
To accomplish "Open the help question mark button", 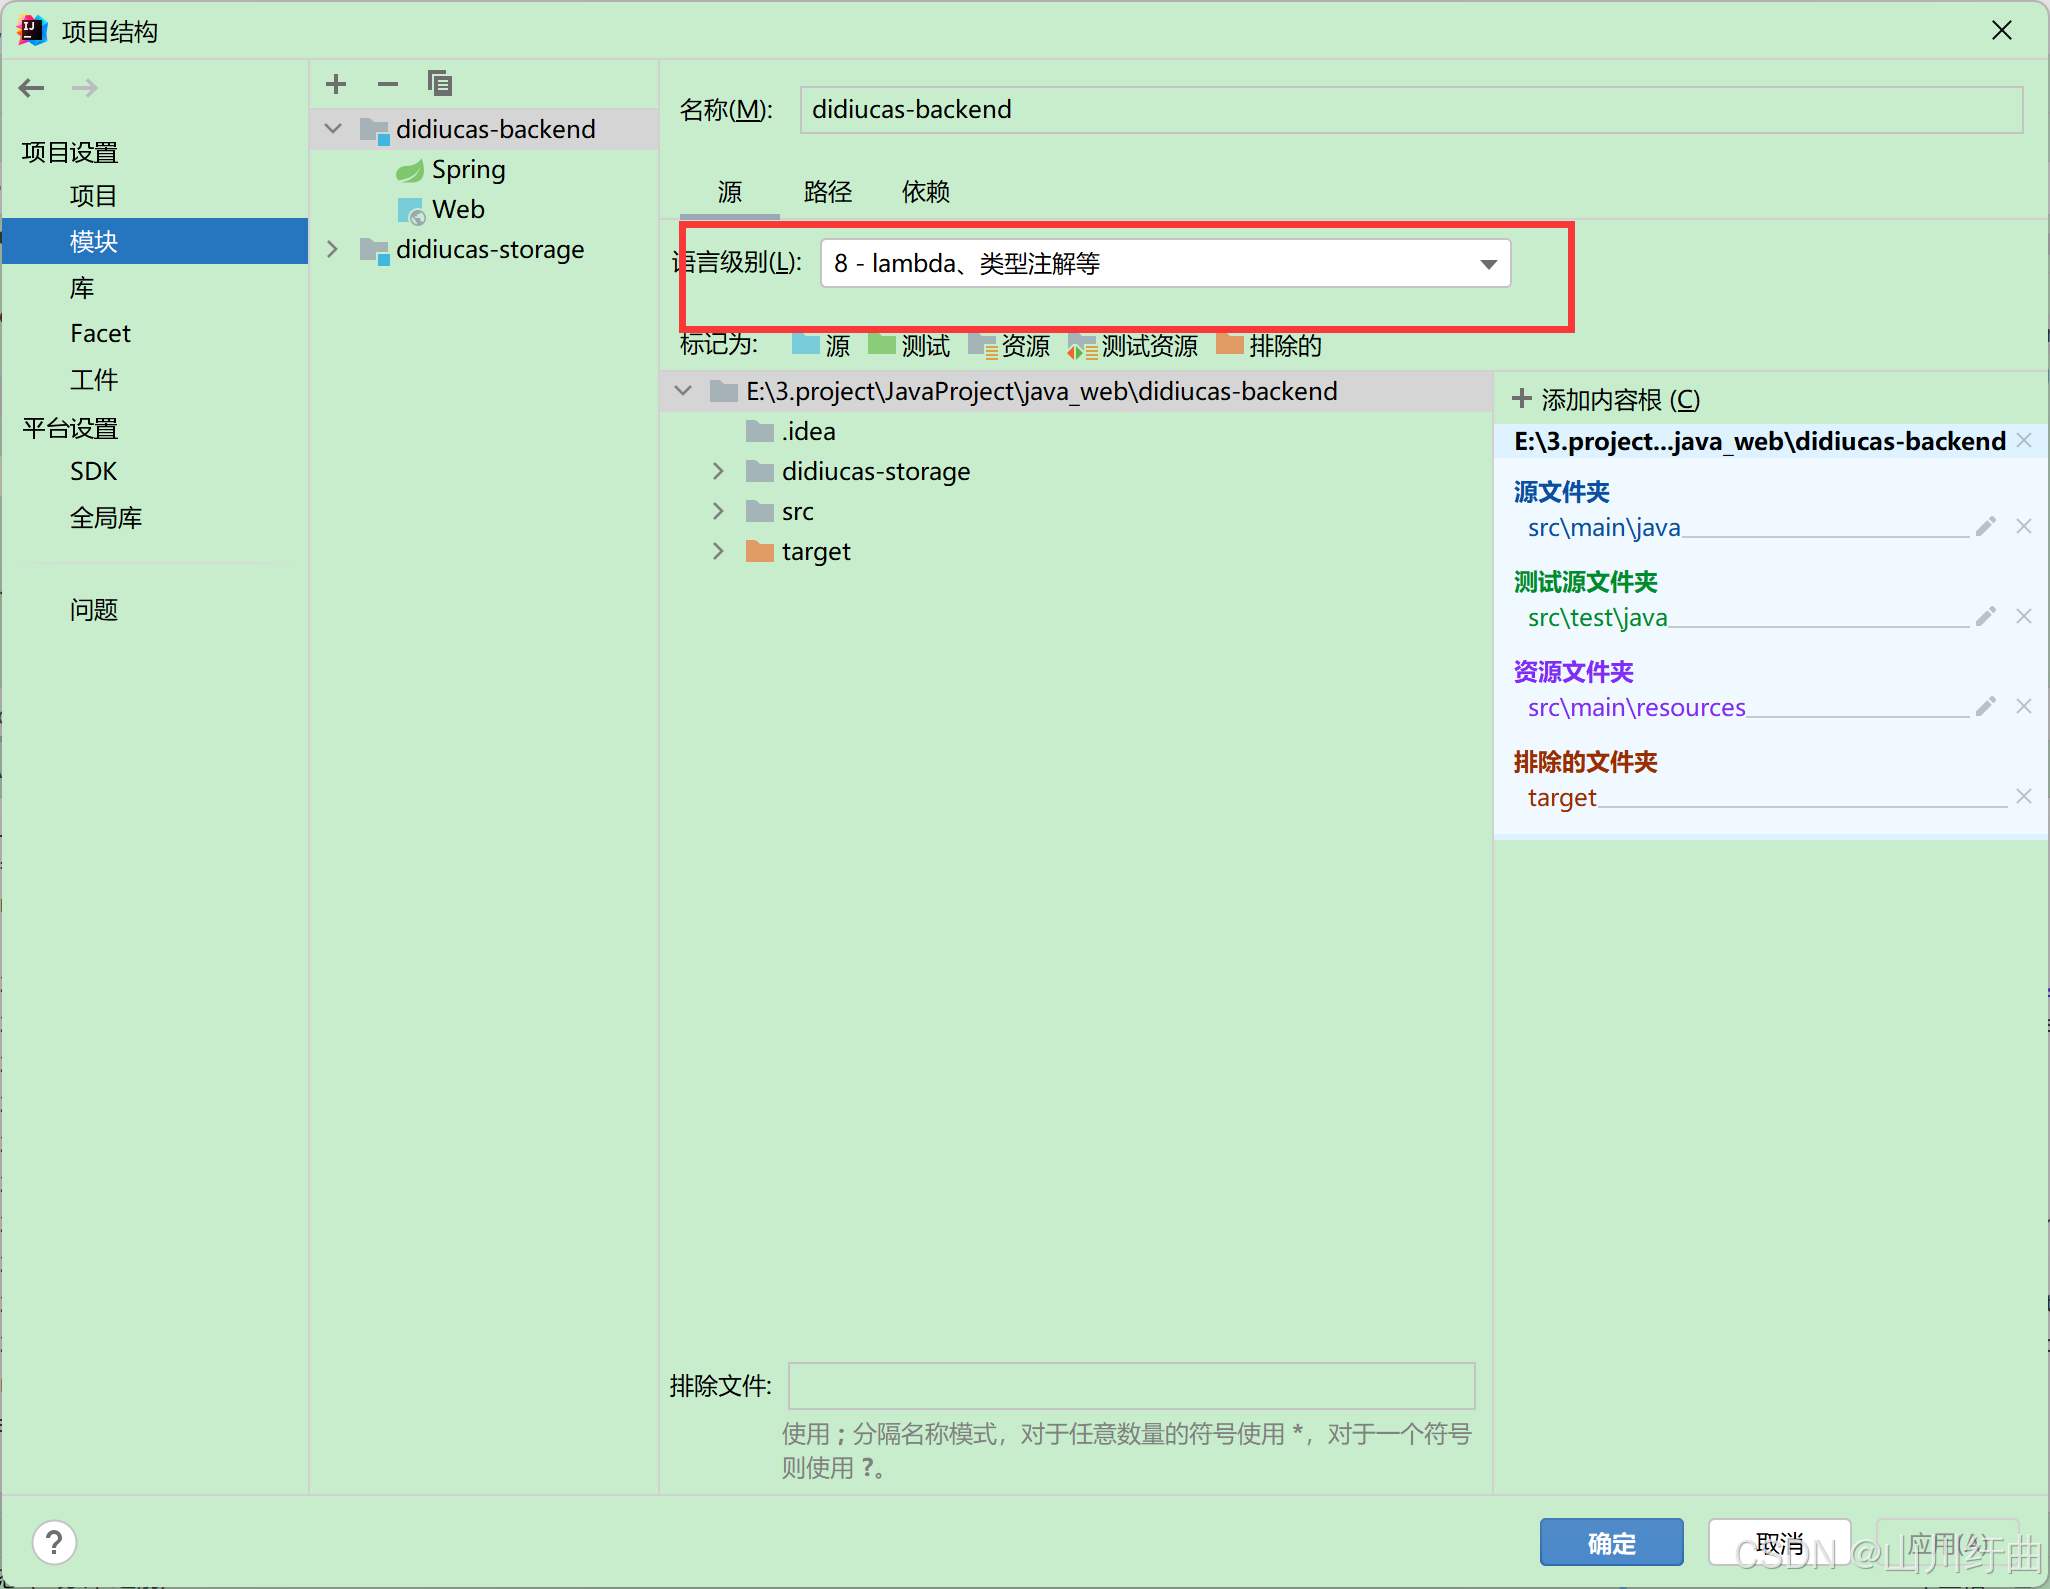I will pos(54,1542).
